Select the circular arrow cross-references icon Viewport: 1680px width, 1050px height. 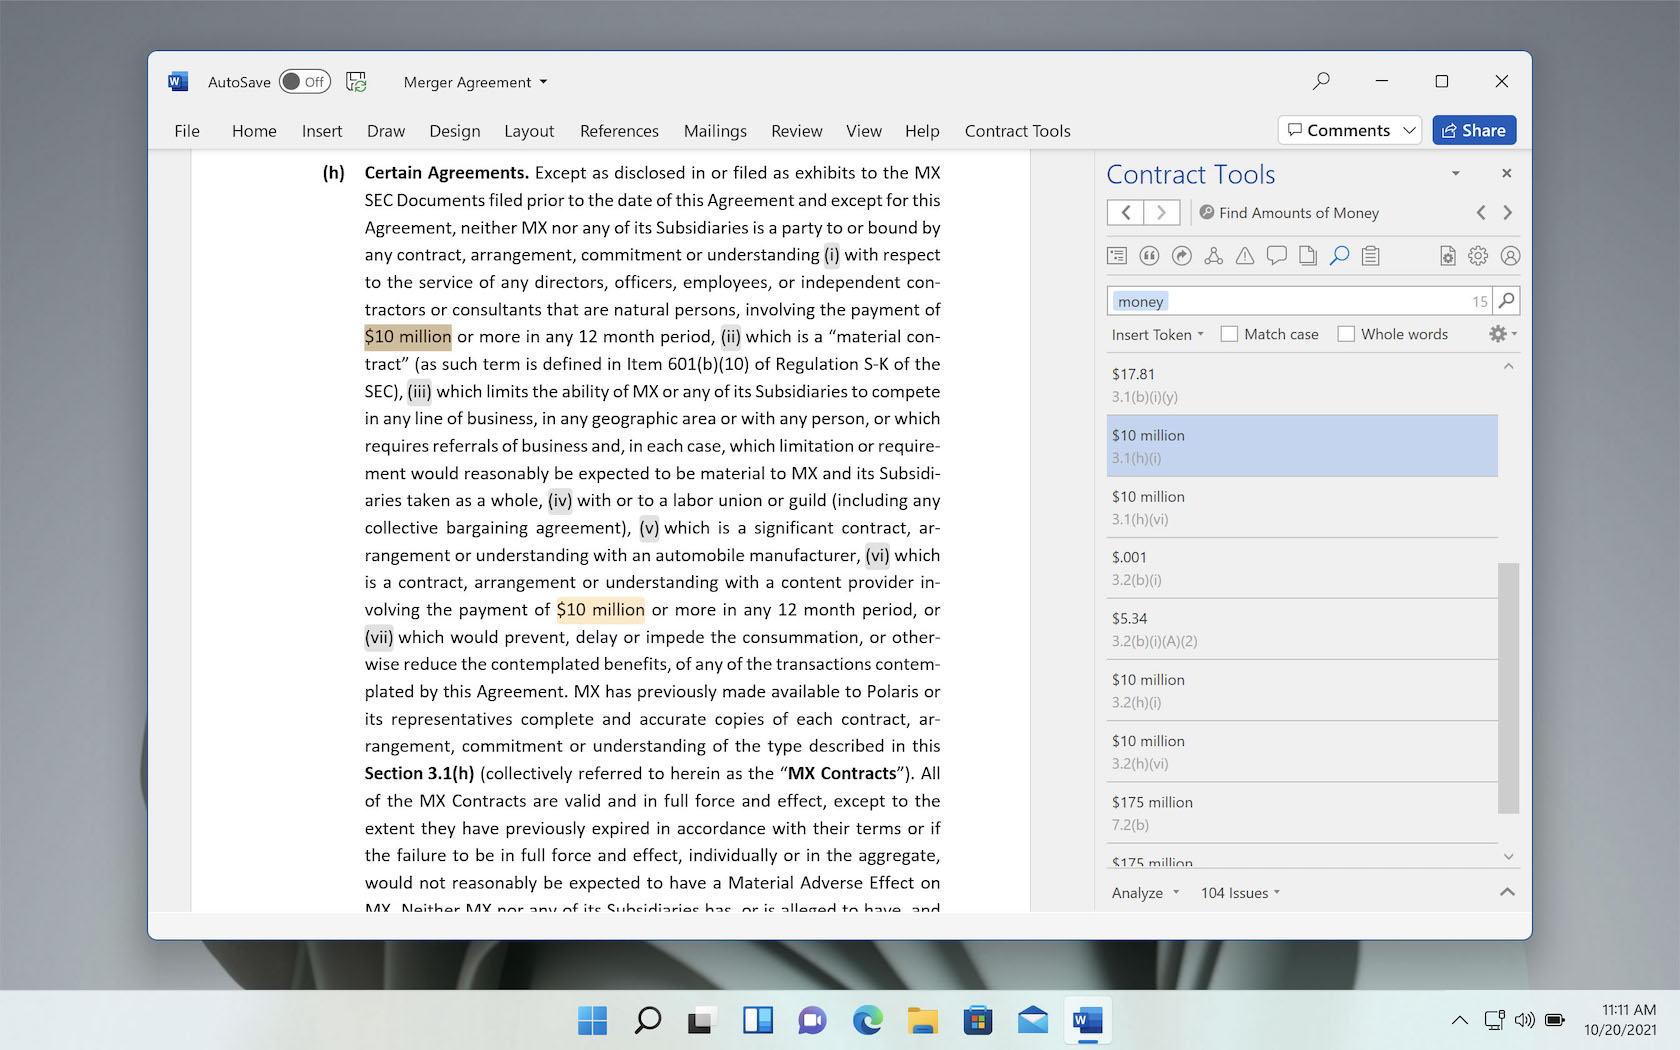pos(1181,256)
